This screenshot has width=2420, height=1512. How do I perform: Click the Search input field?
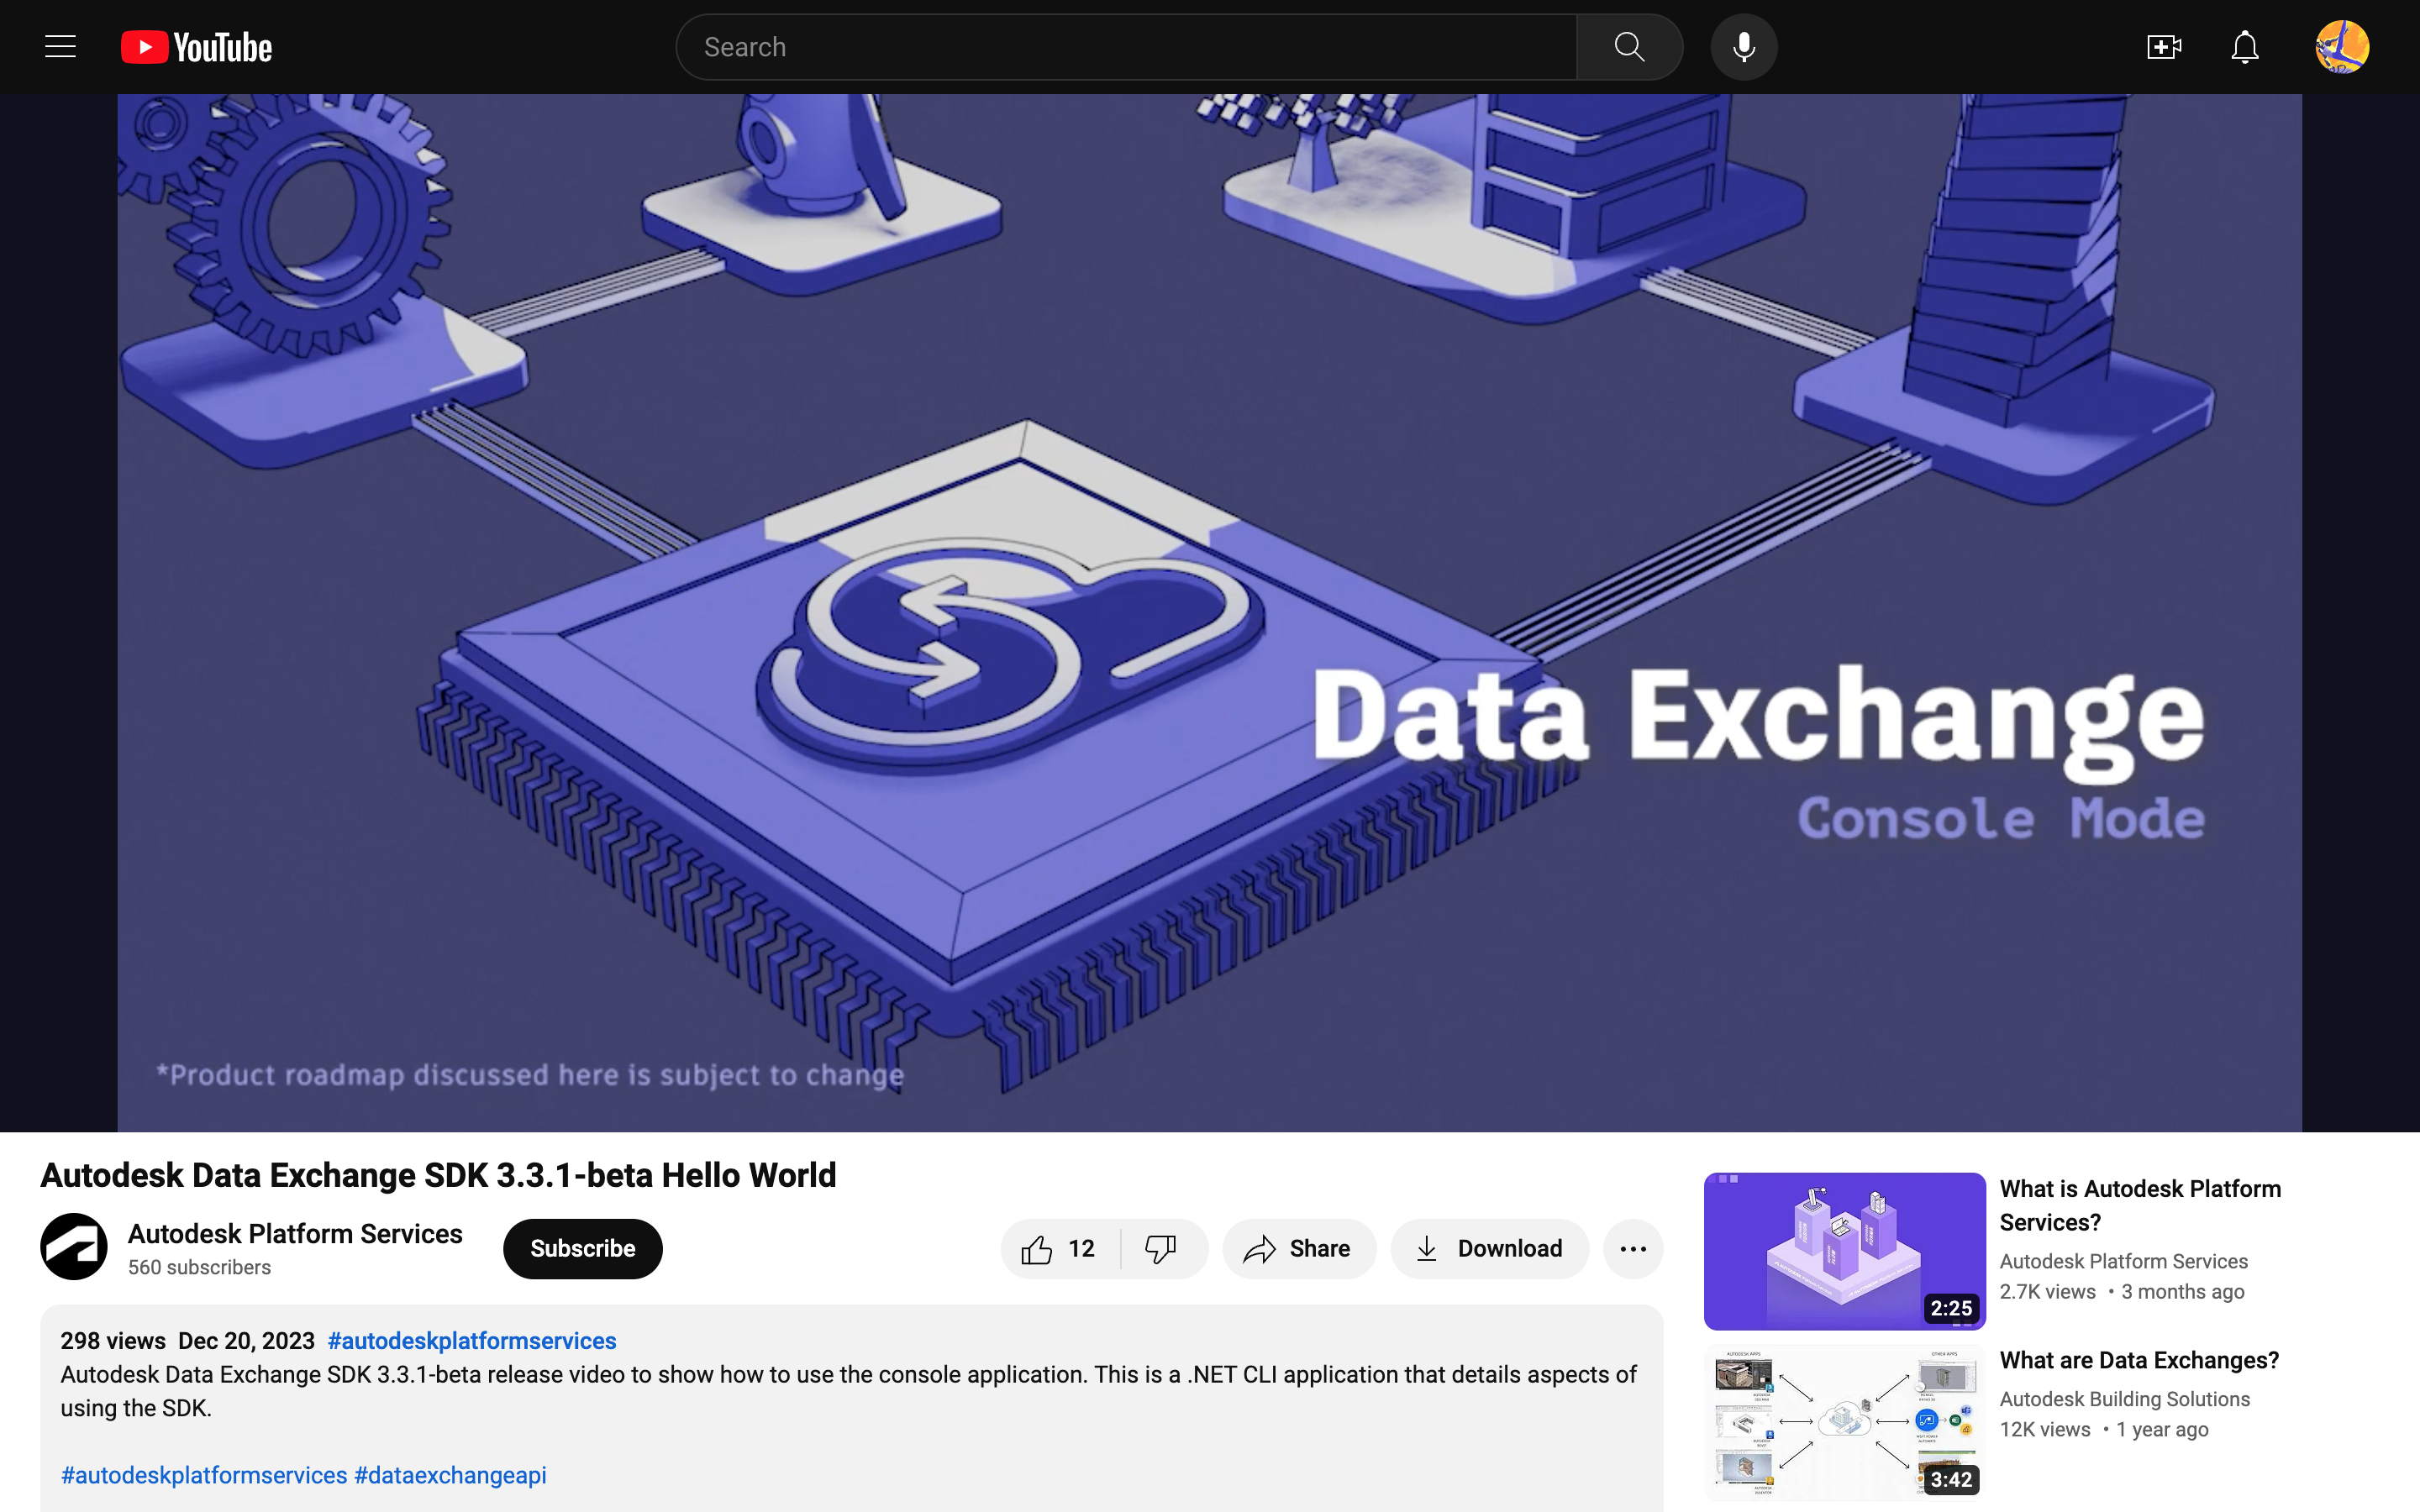click(1126, 47)
